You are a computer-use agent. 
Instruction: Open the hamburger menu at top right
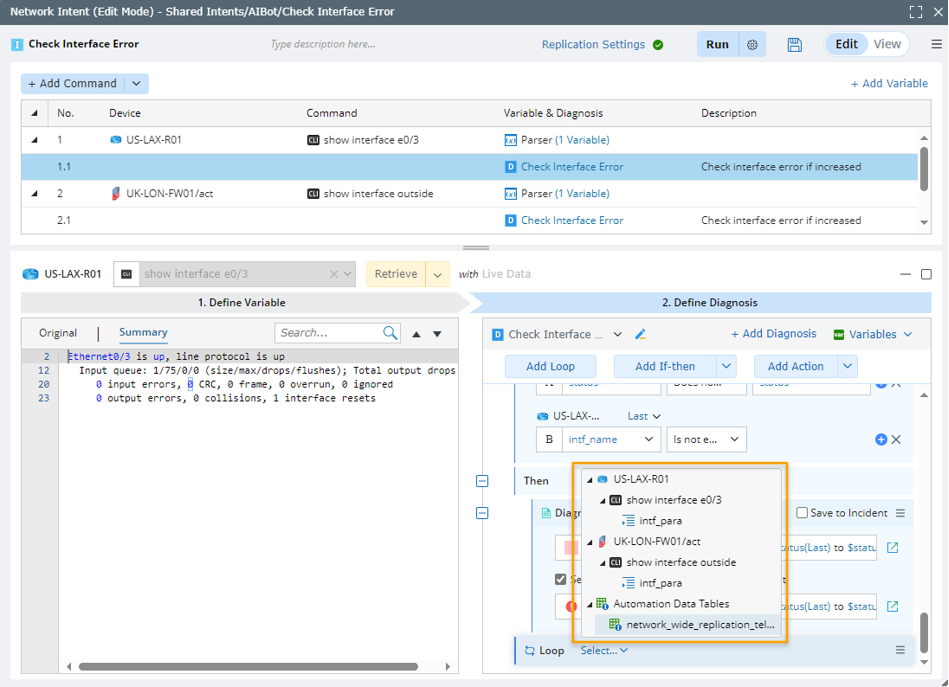(x=936, y=45)
